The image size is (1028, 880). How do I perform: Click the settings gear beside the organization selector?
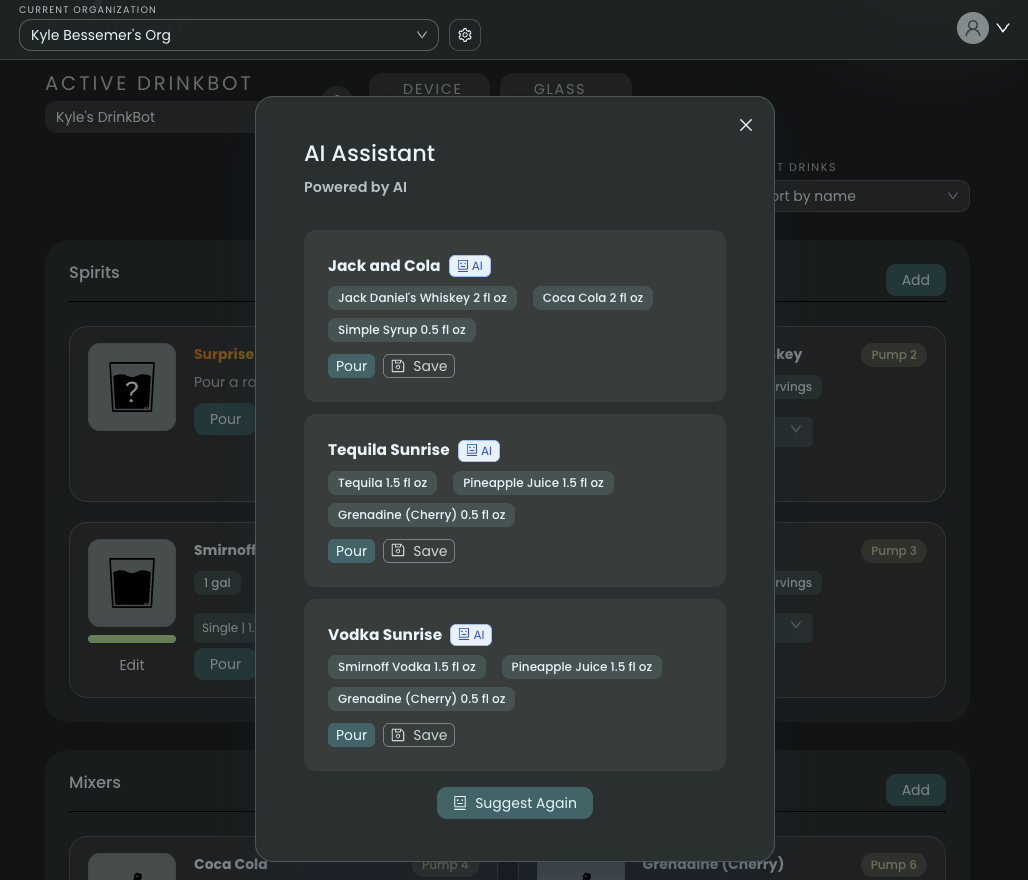coord(464,34)
